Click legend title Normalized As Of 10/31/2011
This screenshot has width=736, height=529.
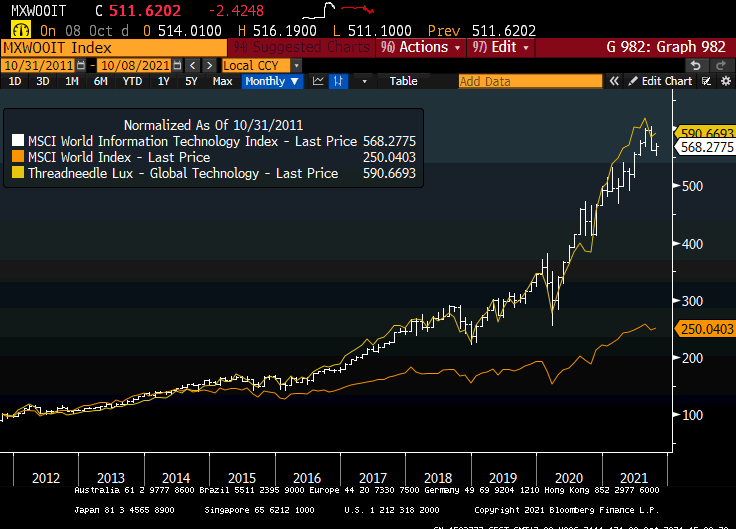(214, 125)
